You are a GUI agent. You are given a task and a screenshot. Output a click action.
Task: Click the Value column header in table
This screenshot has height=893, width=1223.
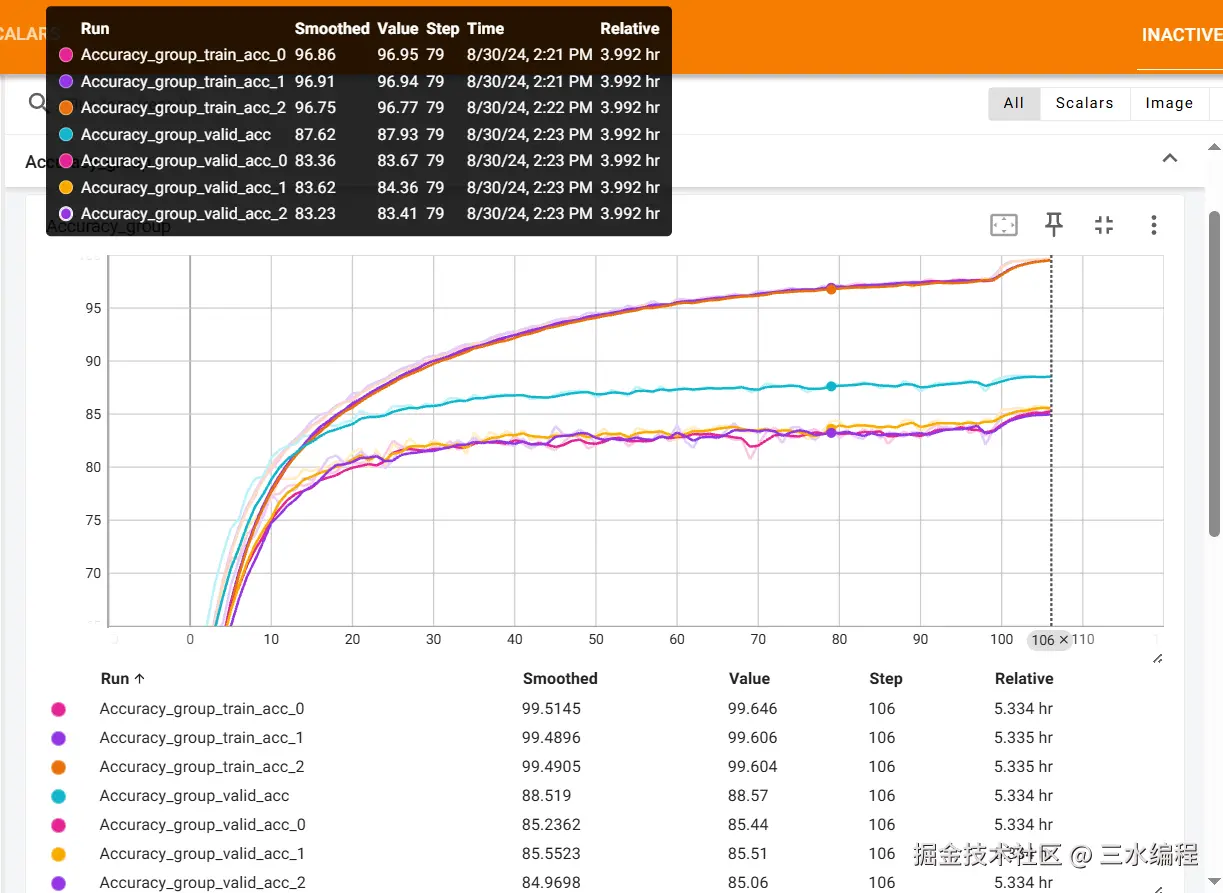coord(749,678)
